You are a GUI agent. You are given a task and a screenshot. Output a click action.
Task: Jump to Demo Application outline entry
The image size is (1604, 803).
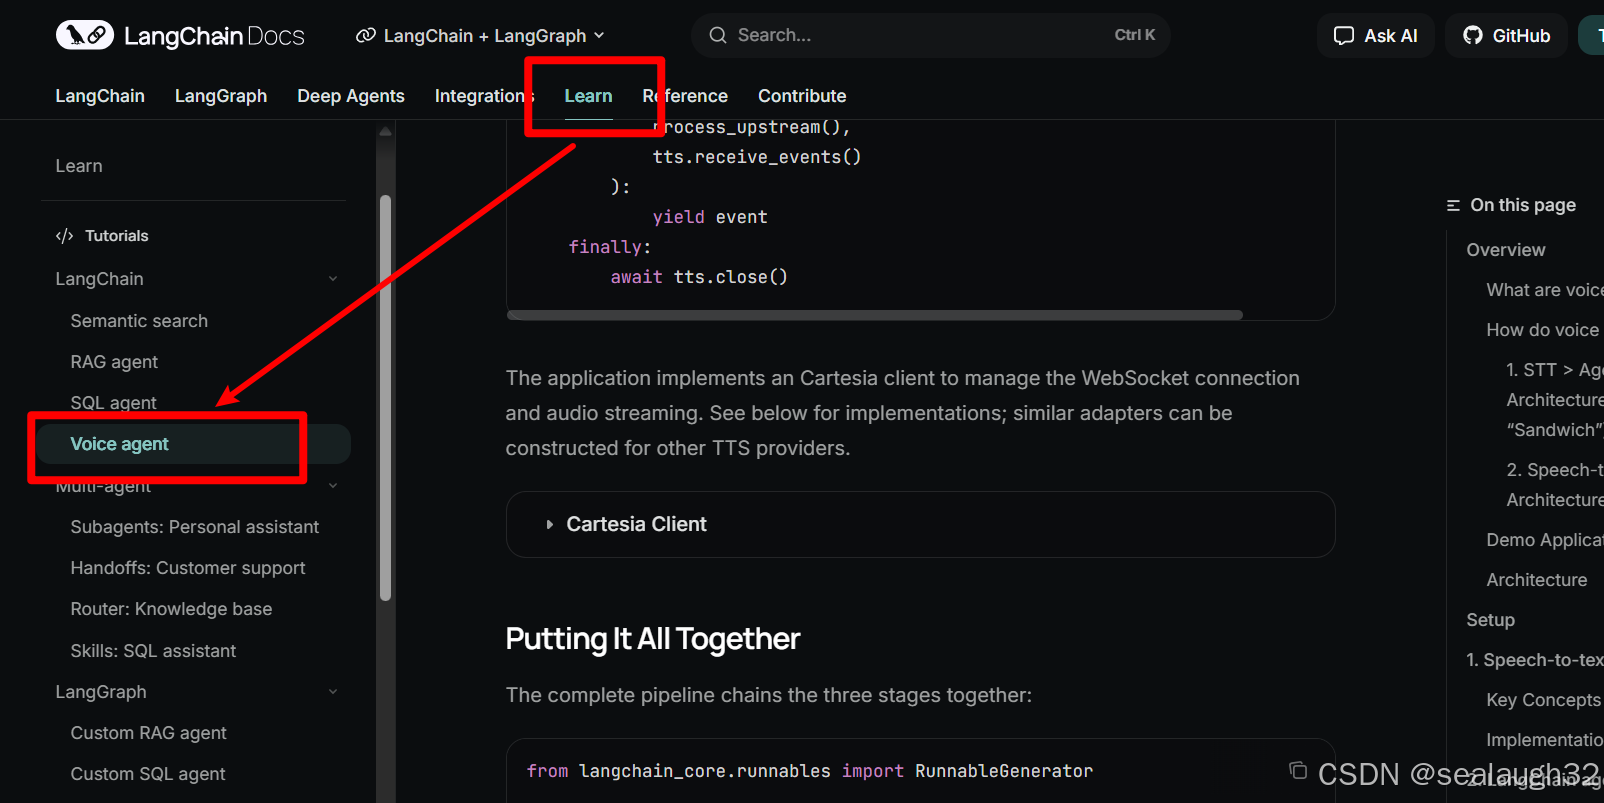click(1545, 540)
